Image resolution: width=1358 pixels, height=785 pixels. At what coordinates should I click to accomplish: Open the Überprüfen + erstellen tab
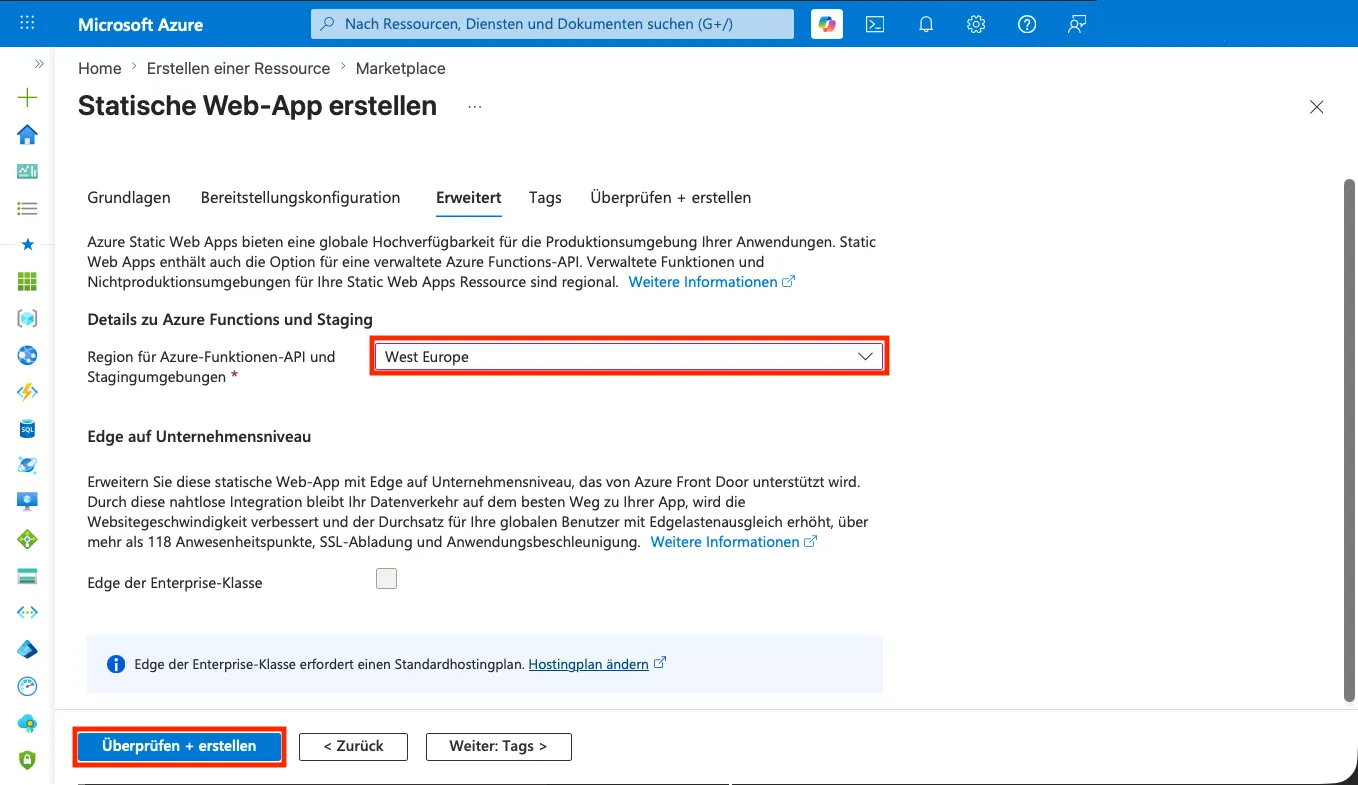[671, 197]
